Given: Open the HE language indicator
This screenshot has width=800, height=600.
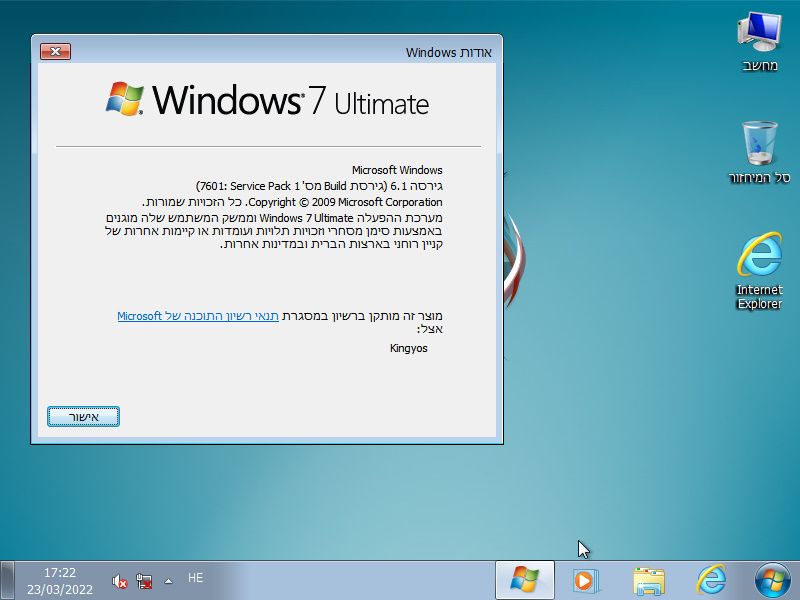Looking at the screenshot, I should click(x=195, y=578).
